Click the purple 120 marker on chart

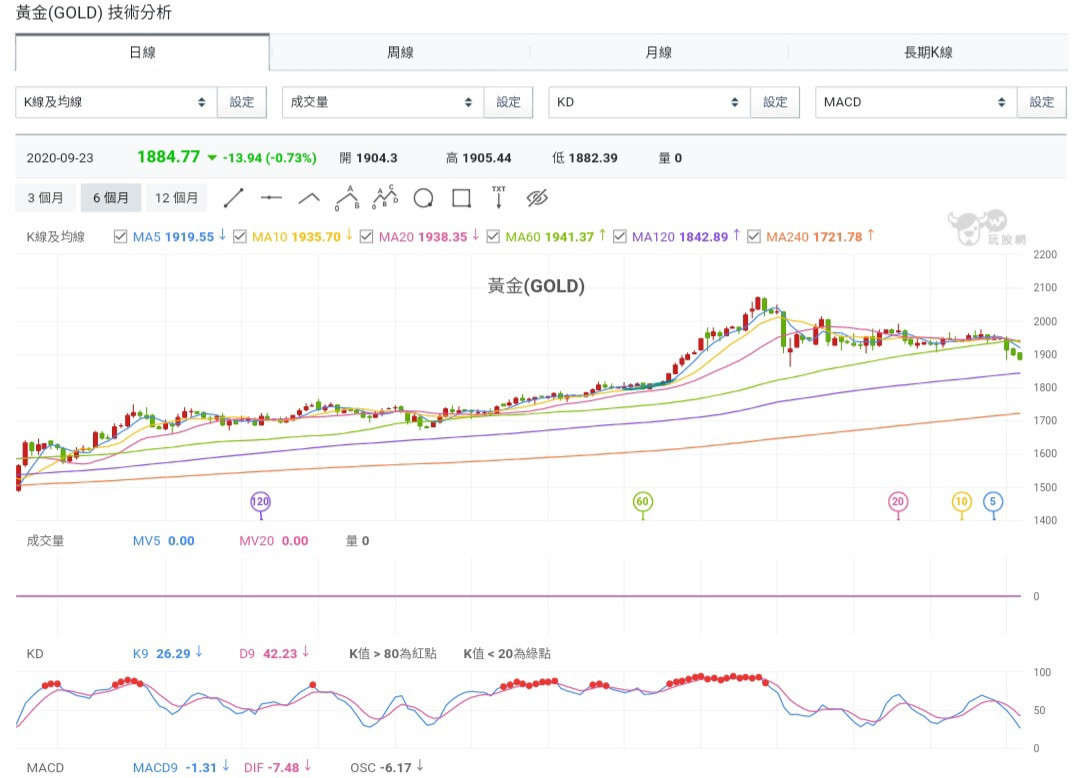[x=261, y=502]
